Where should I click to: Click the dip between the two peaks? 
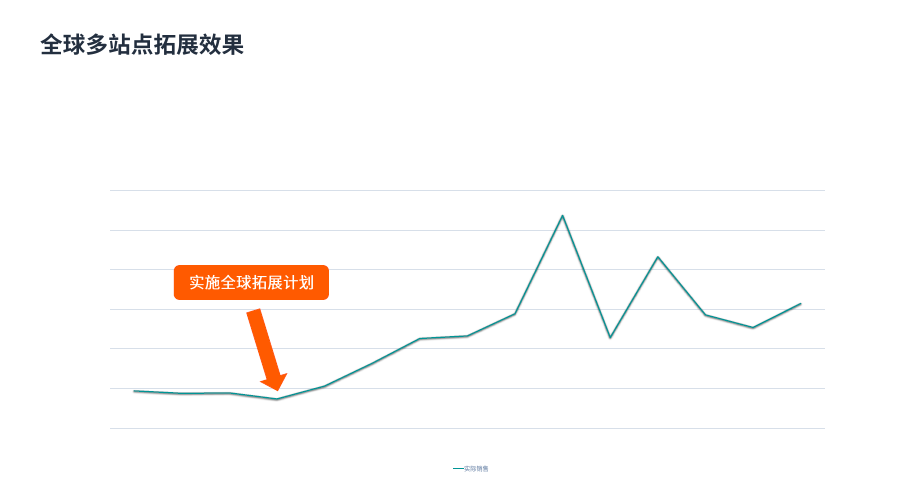(x=610, y=337)
